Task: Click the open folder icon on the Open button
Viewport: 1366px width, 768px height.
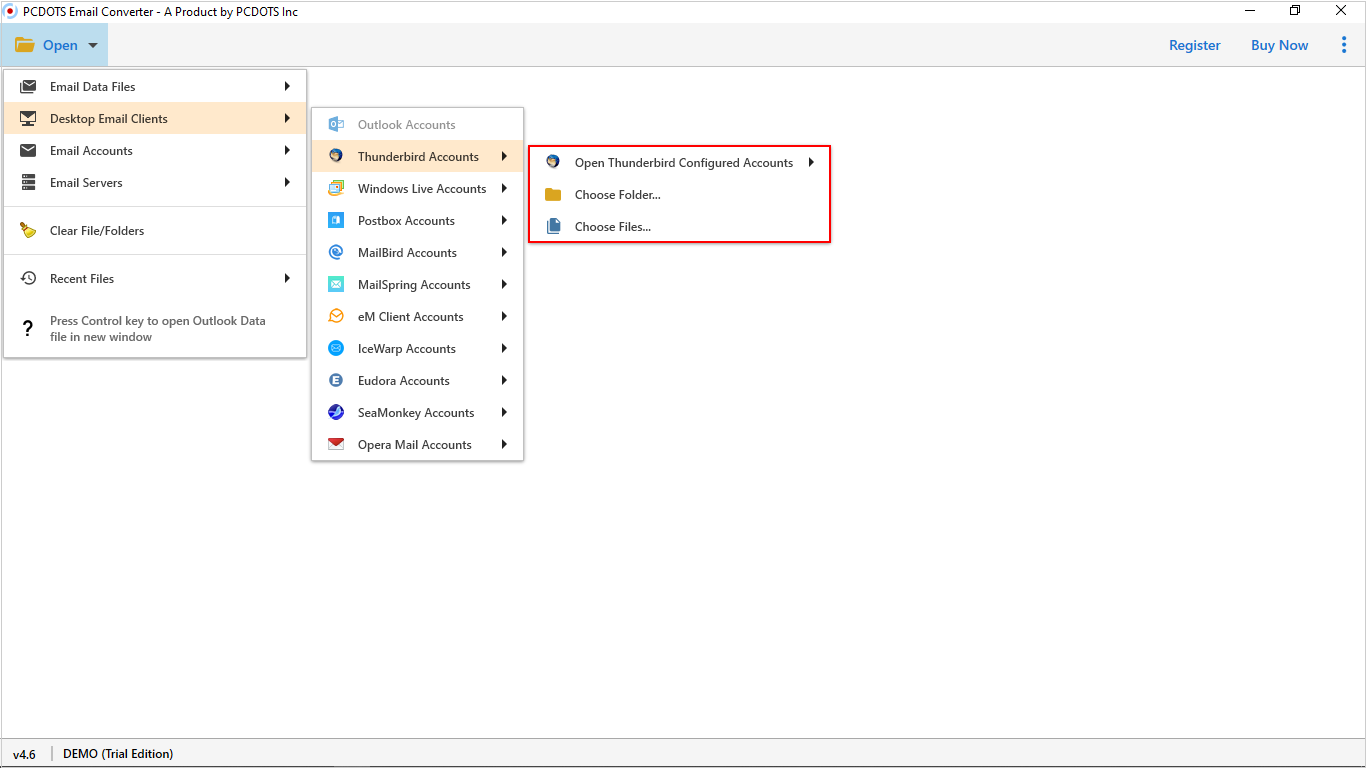Action: pyautogui.click(x=25, y=45)
